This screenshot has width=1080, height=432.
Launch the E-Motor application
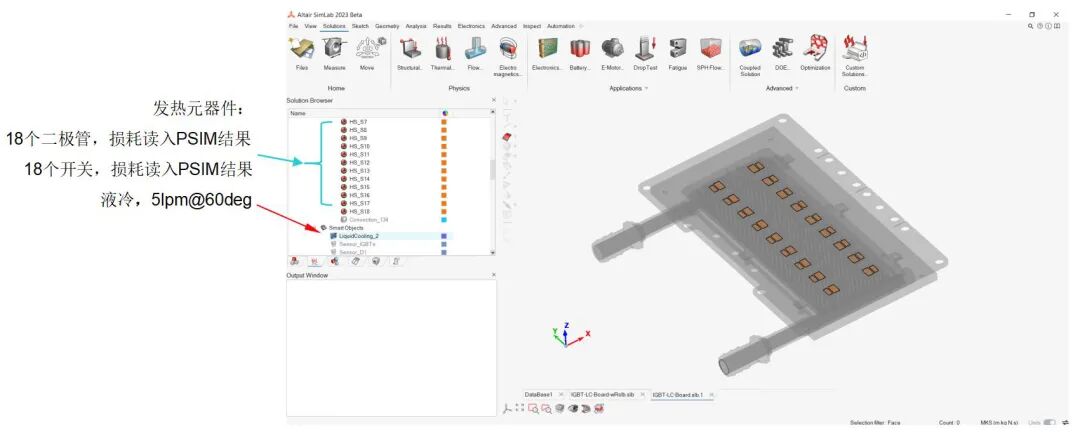point(612,54)
